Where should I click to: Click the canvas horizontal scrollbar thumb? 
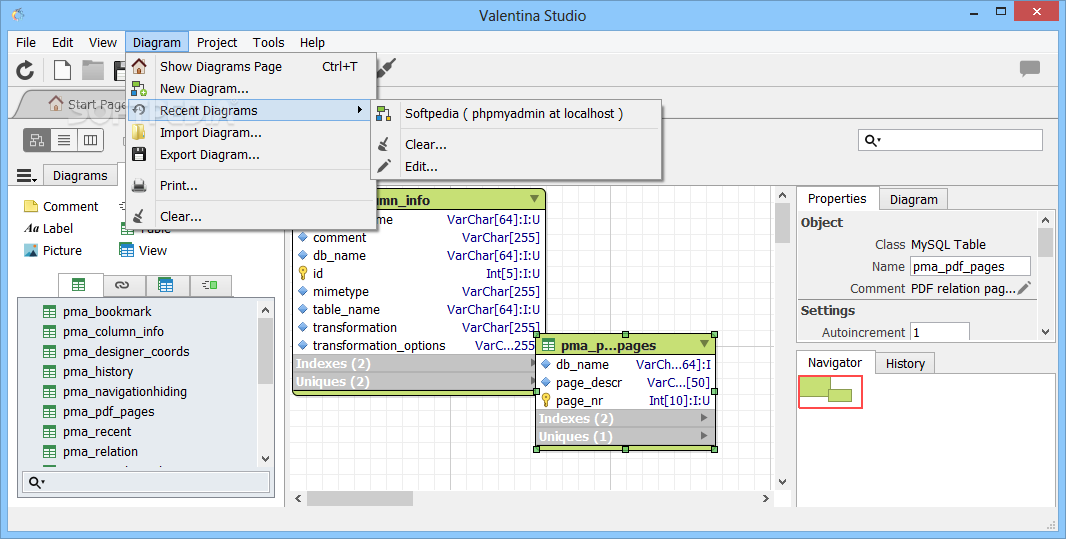[360, 498]
